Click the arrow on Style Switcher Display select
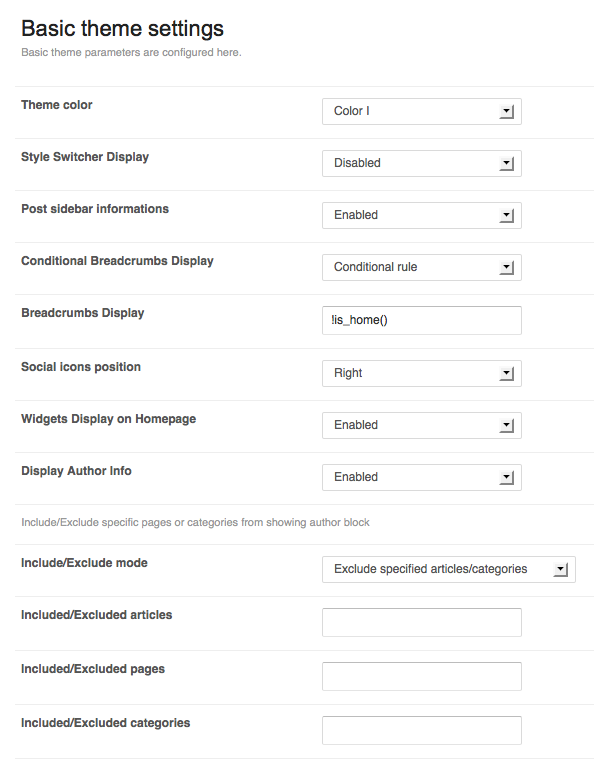 click(x=507, y=164)
